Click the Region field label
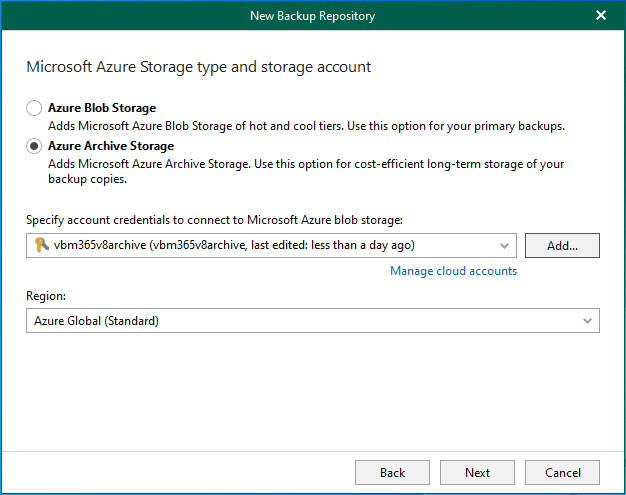This screenshot has width=626, height=495. [x=46, y=297]
